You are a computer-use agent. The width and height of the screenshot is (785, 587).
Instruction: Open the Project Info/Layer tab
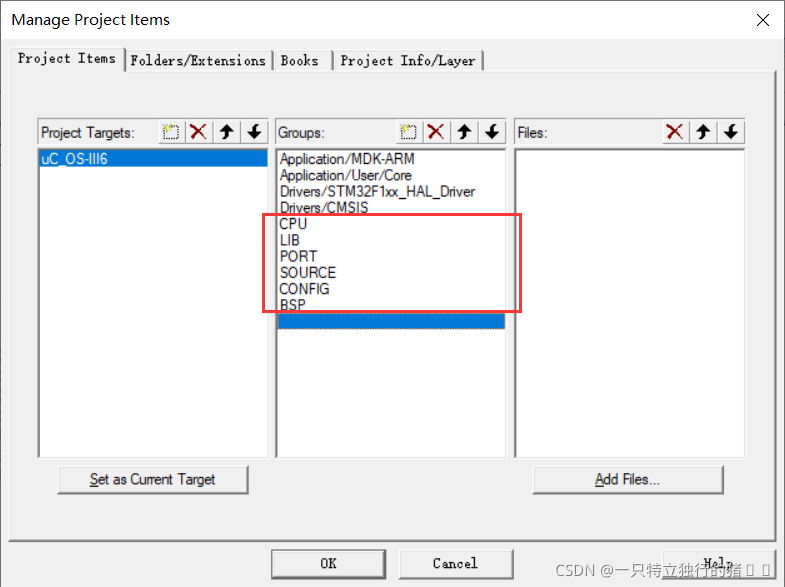pyautogui.click(x=408, y=61)
